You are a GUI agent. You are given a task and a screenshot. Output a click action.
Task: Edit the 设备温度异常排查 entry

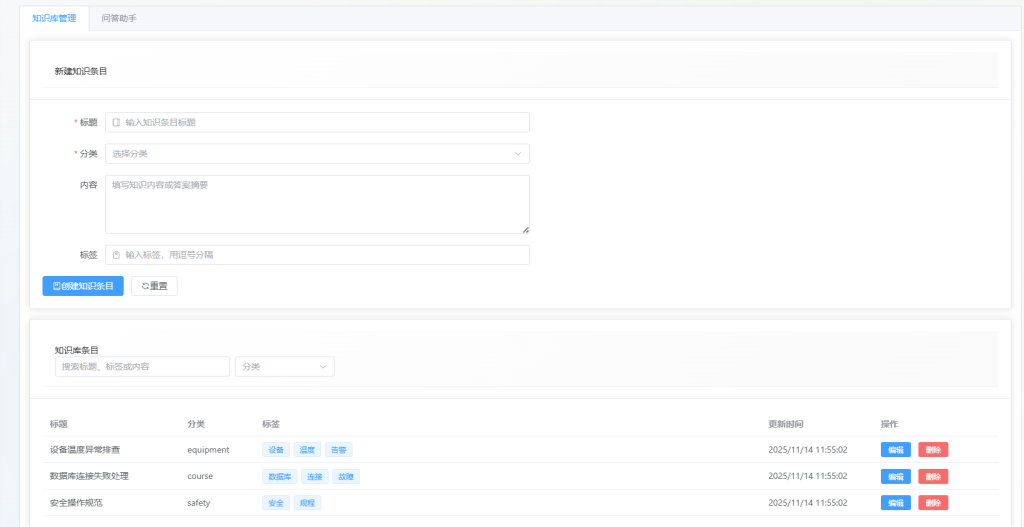coord(895,450)
